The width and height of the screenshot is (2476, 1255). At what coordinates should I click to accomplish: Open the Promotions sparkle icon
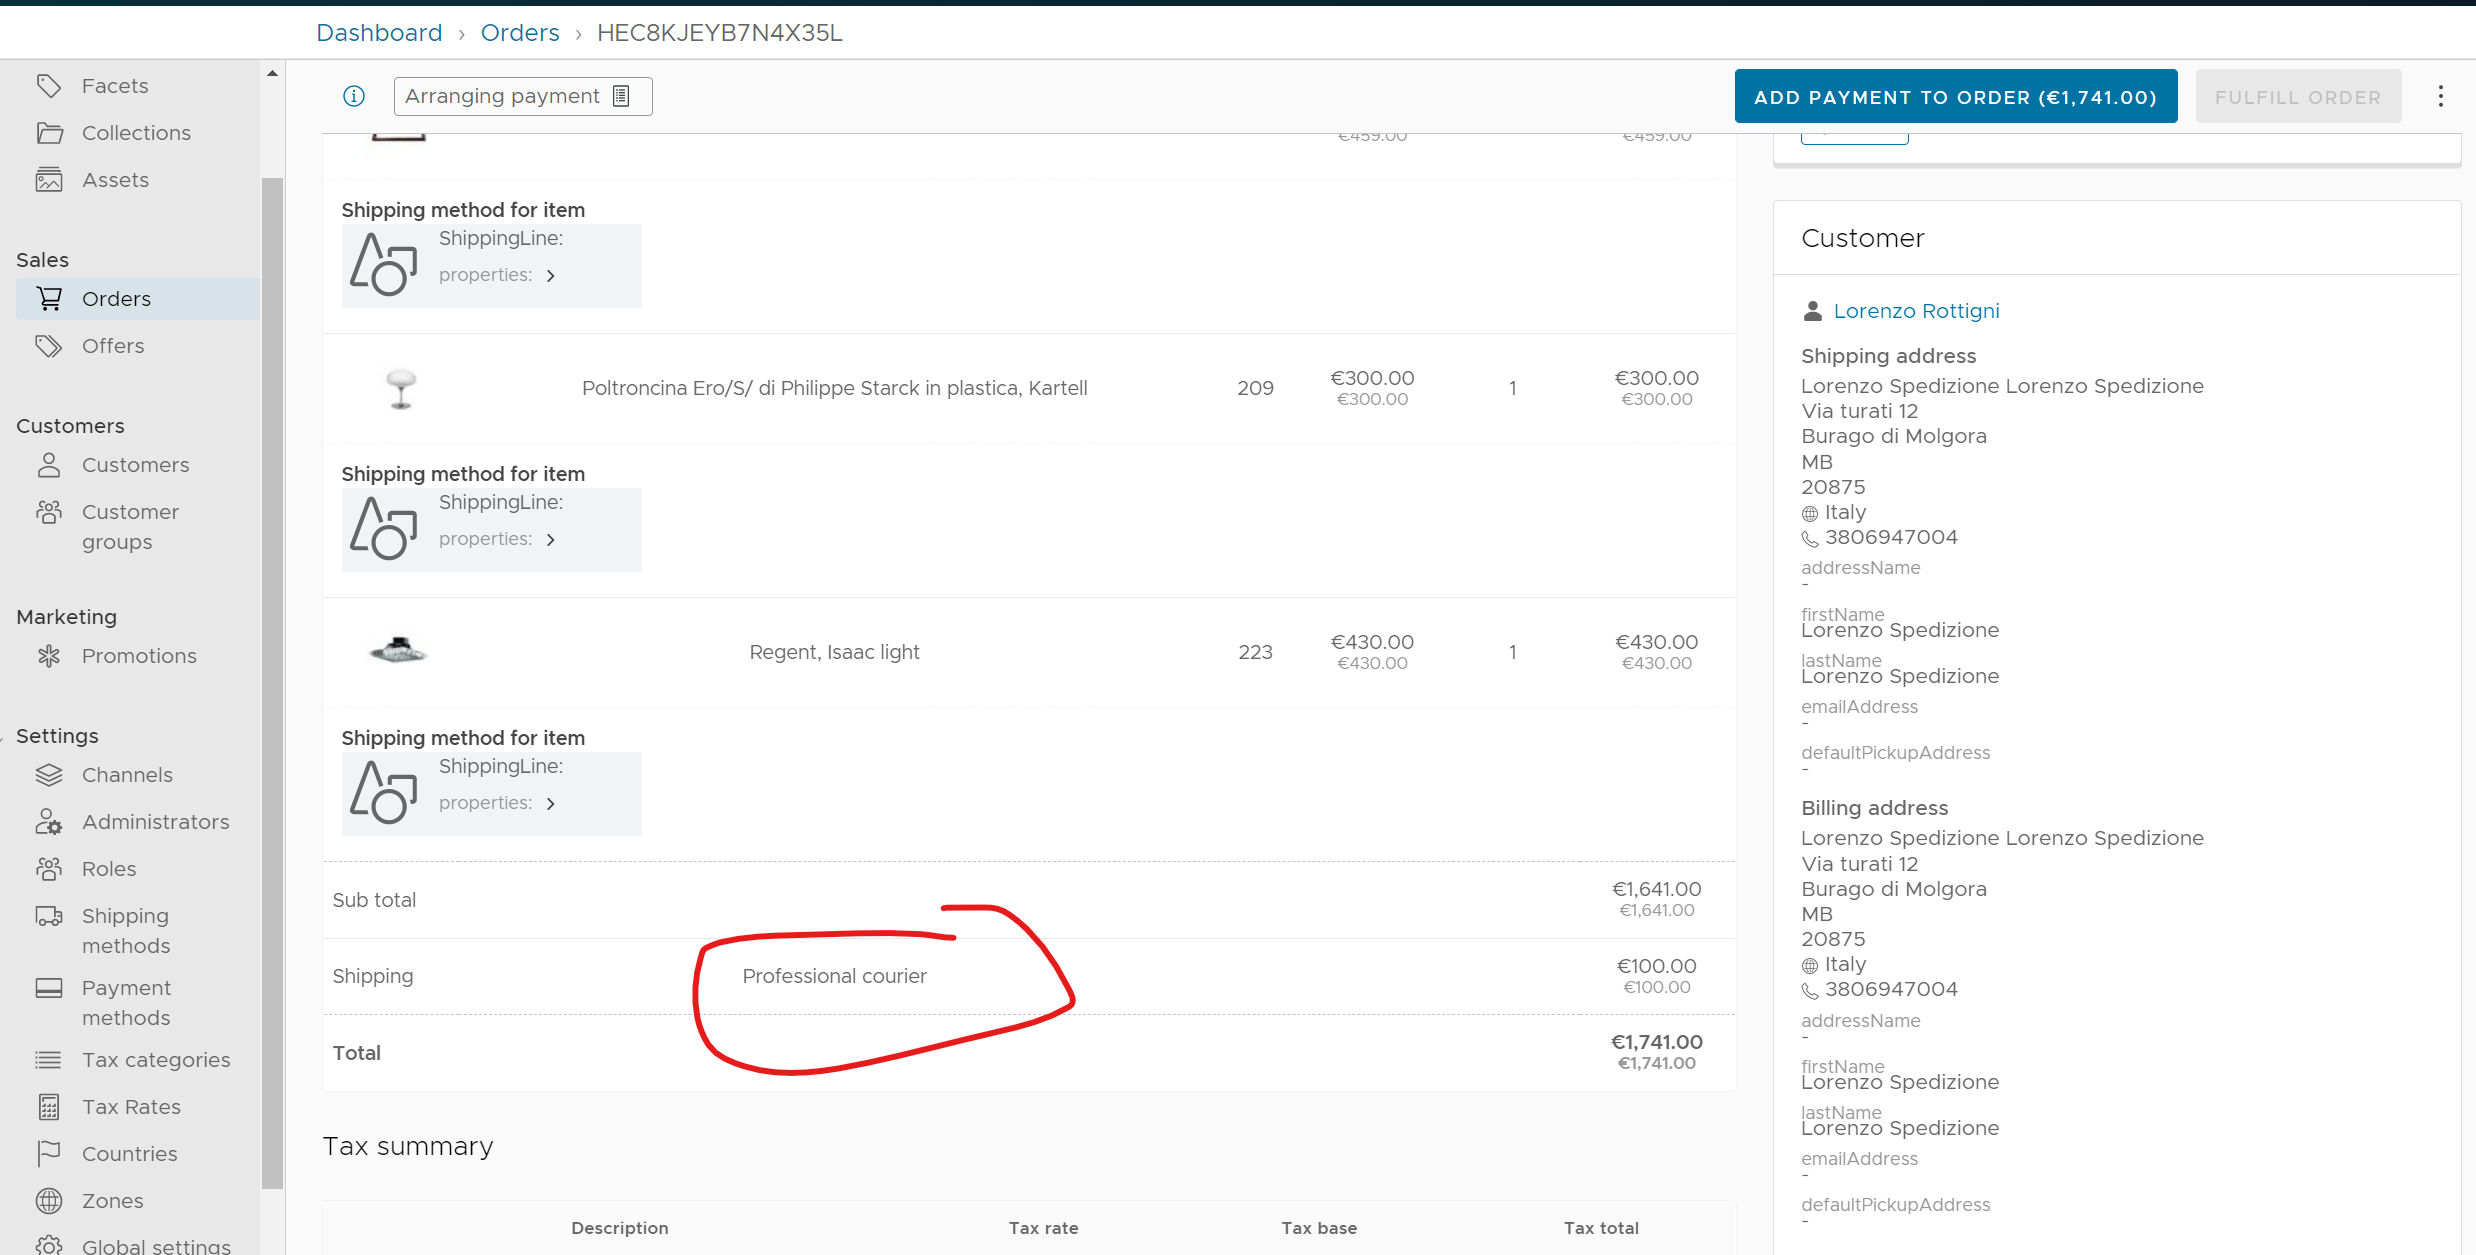point(51,656)
